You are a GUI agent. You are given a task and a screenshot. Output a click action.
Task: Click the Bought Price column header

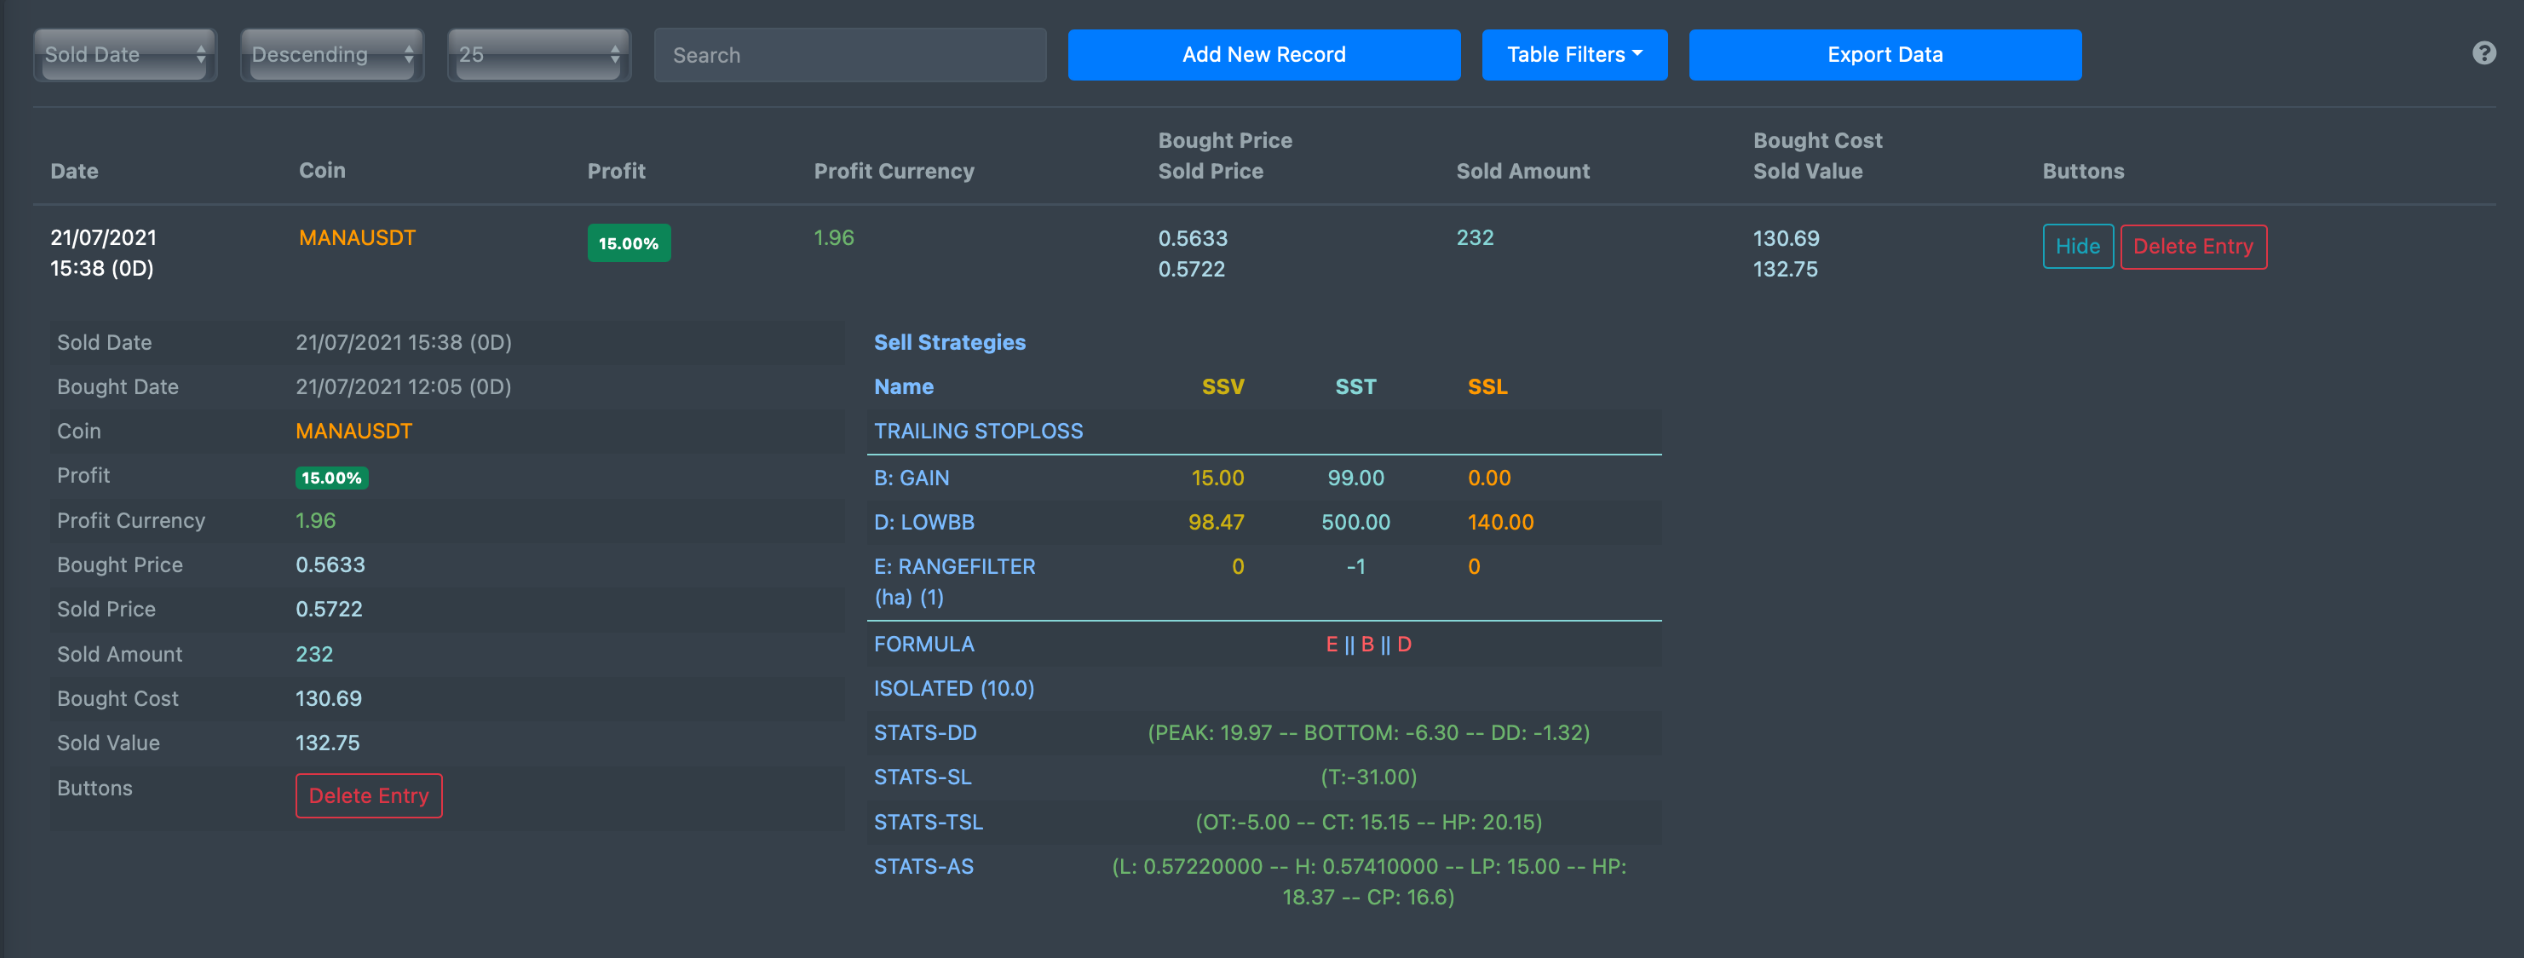pos(1225,141)
